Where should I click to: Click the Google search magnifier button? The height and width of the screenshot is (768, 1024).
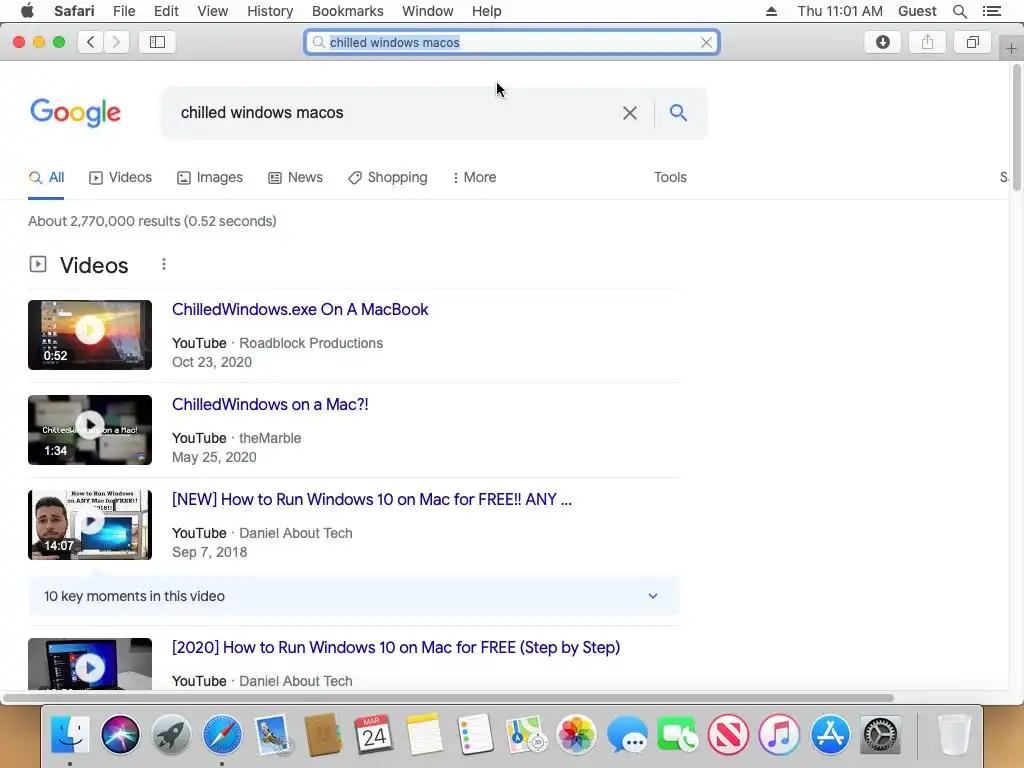679,113
